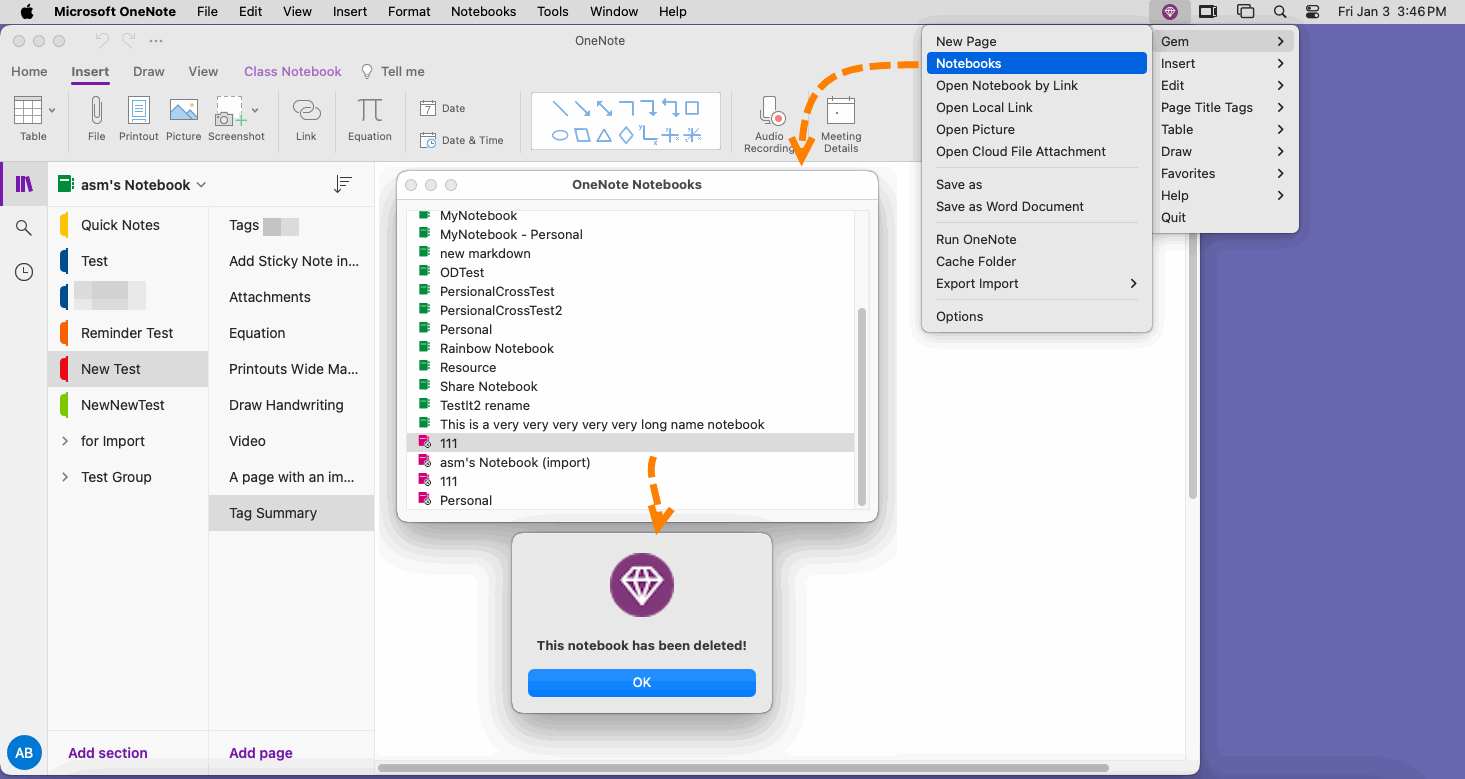Expand the 'for Import' section group

click(65, 441)
